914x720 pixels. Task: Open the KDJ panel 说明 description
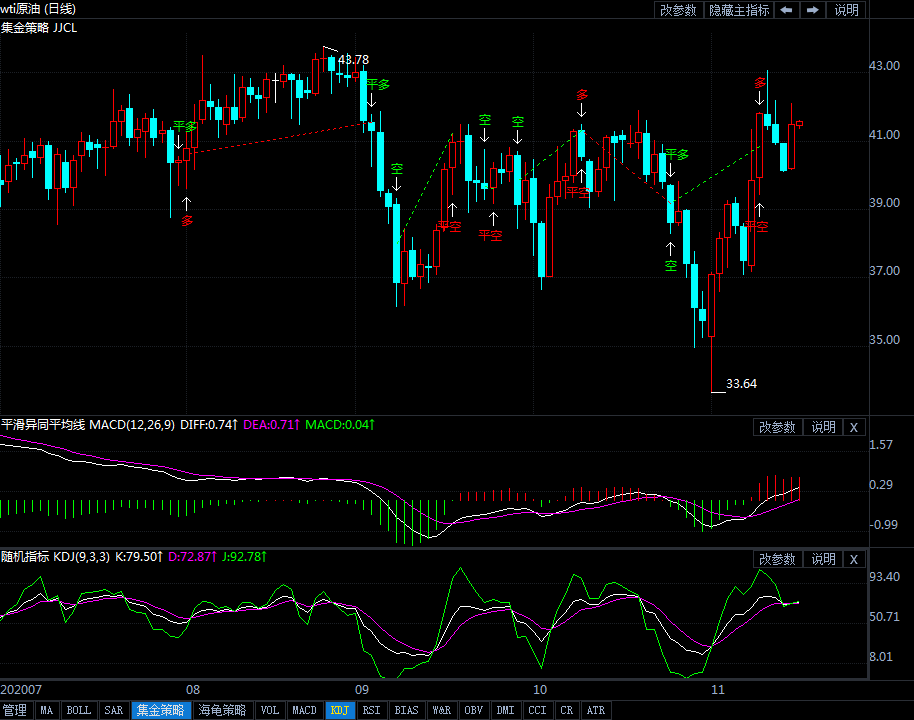click(823, 559)
